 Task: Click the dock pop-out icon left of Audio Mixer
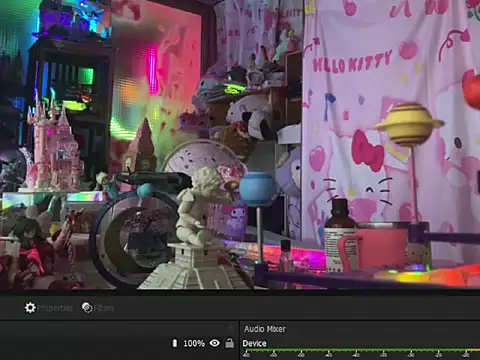tap(230, 329)
